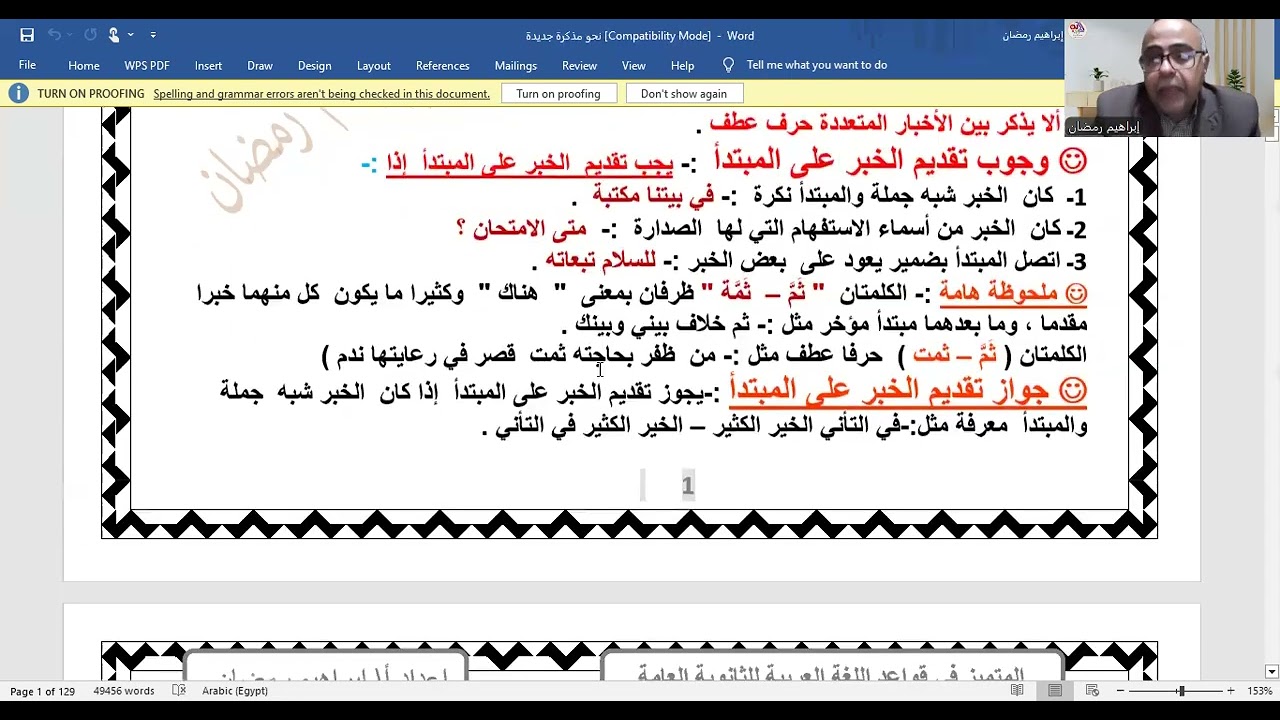Go to the Design tab
The image size is (1280, 720).
point(314,65)
